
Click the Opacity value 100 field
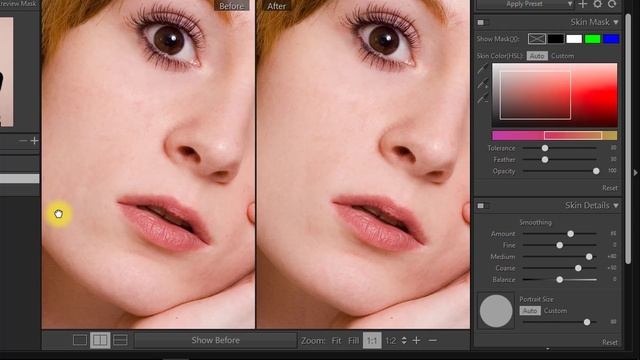pyautogui.click(x=612, y=171)
